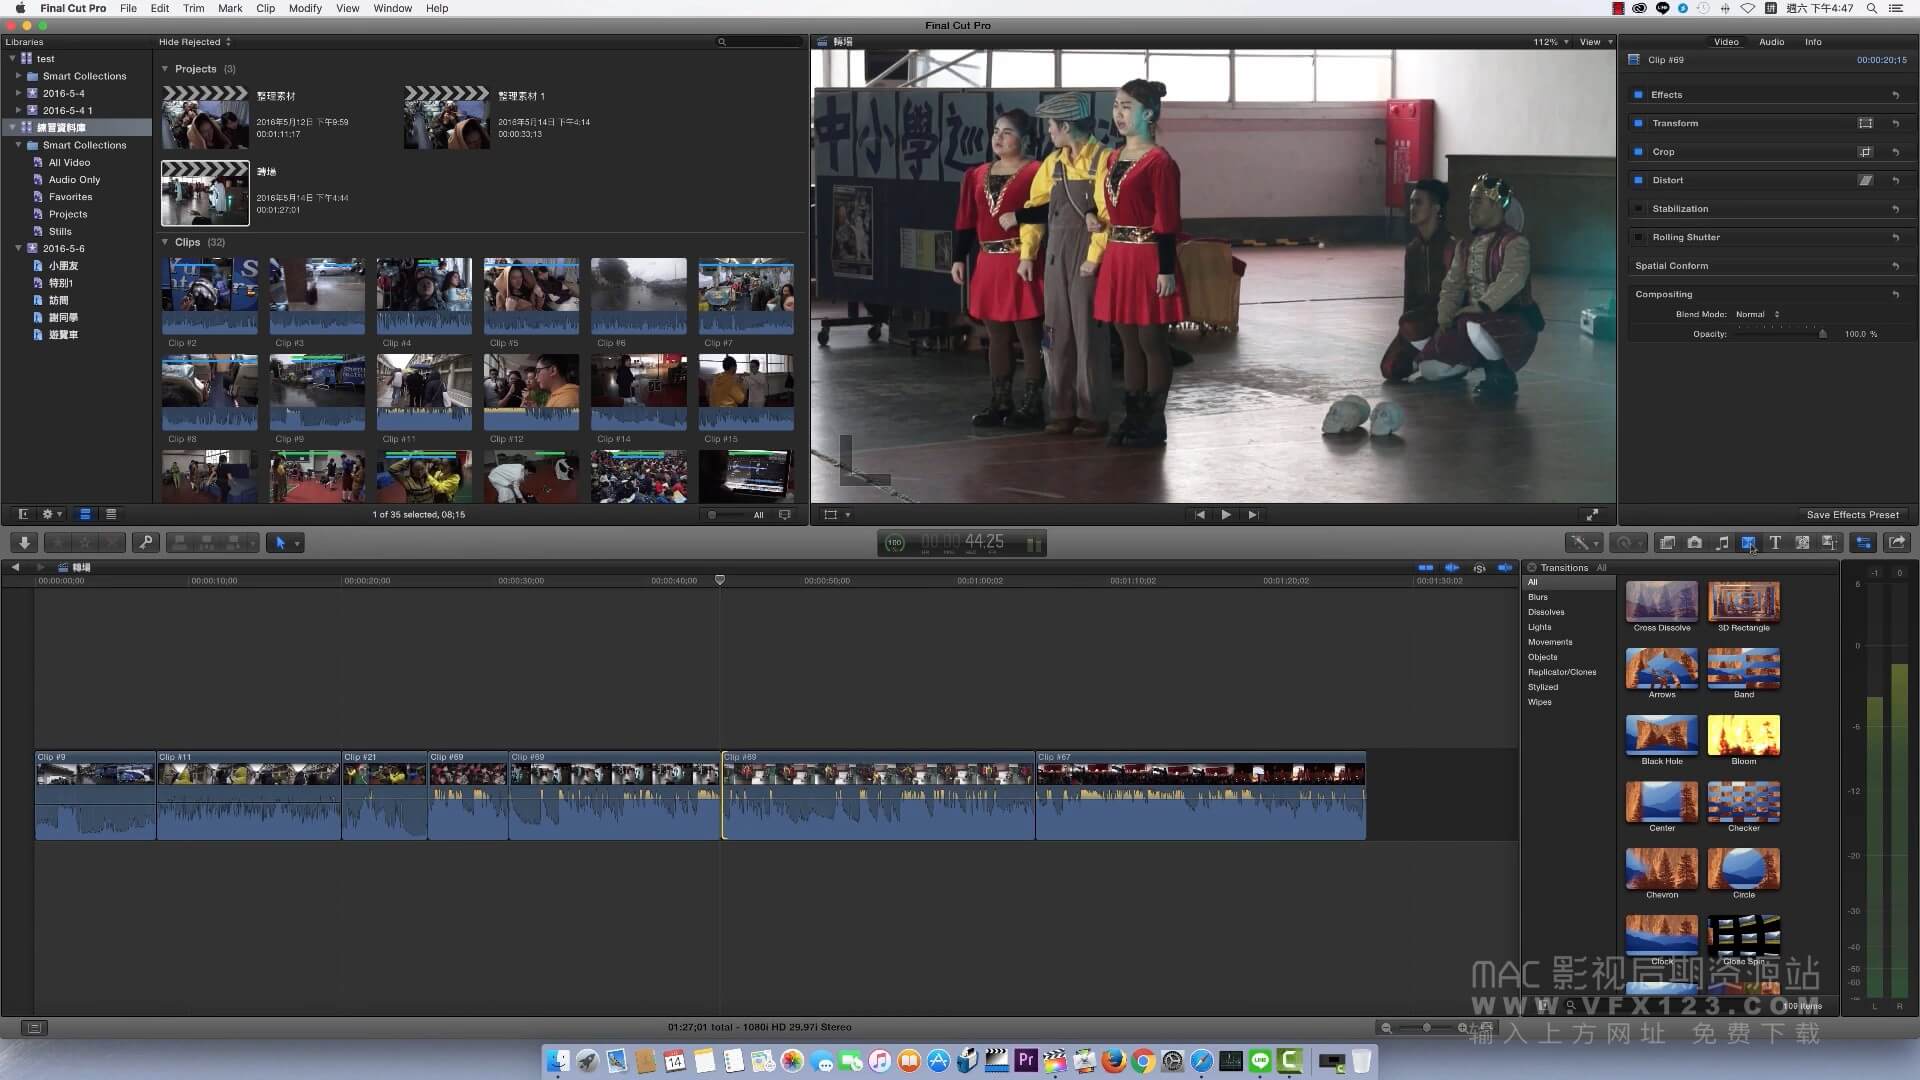Expand the 2016-5-4 event

pyautogui.click(x=18, y=93)
